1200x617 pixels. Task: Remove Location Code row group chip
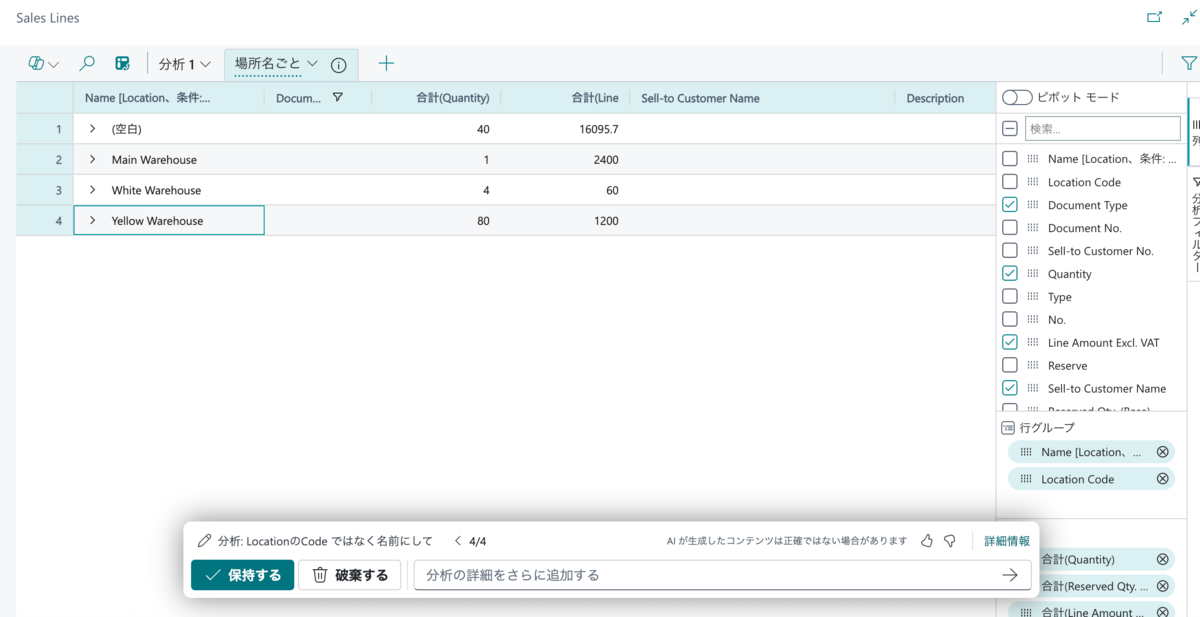pos(1162,479)
